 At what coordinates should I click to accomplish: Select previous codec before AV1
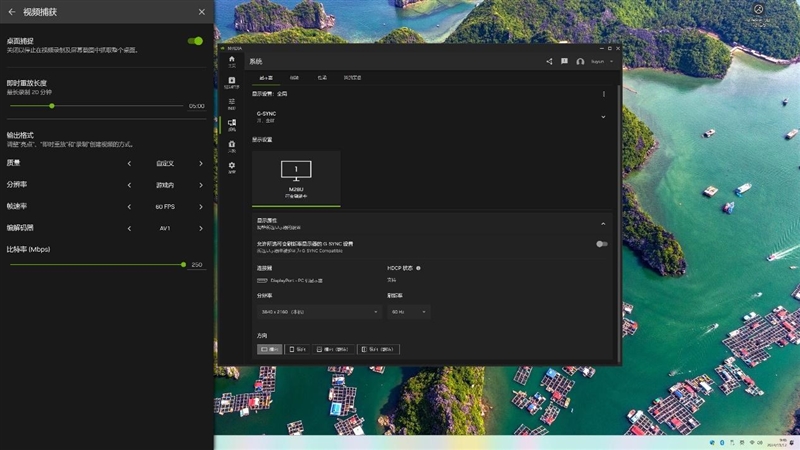click(128, 228)
